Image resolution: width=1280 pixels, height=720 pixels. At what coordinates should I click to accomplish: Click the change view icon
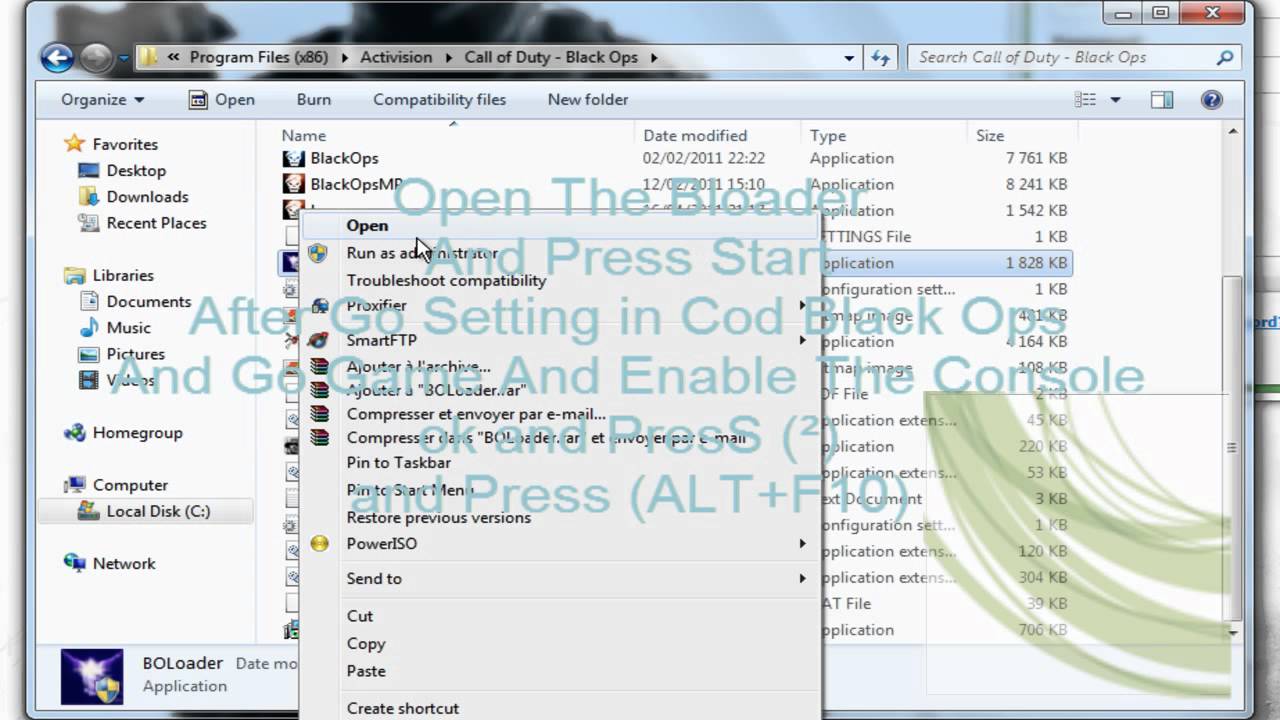coord(1085,99)
